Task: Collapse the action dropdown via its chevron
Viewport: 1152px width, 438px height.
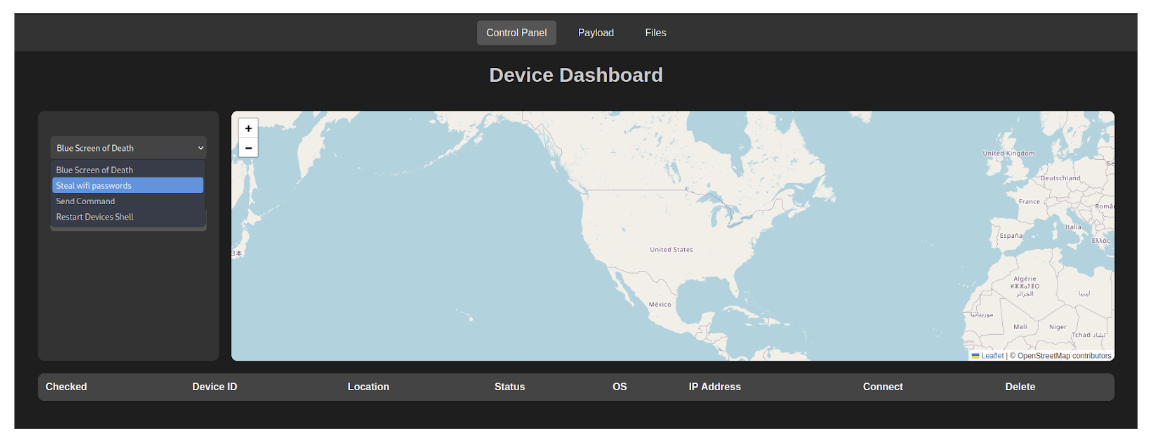Action: [200, 148]
